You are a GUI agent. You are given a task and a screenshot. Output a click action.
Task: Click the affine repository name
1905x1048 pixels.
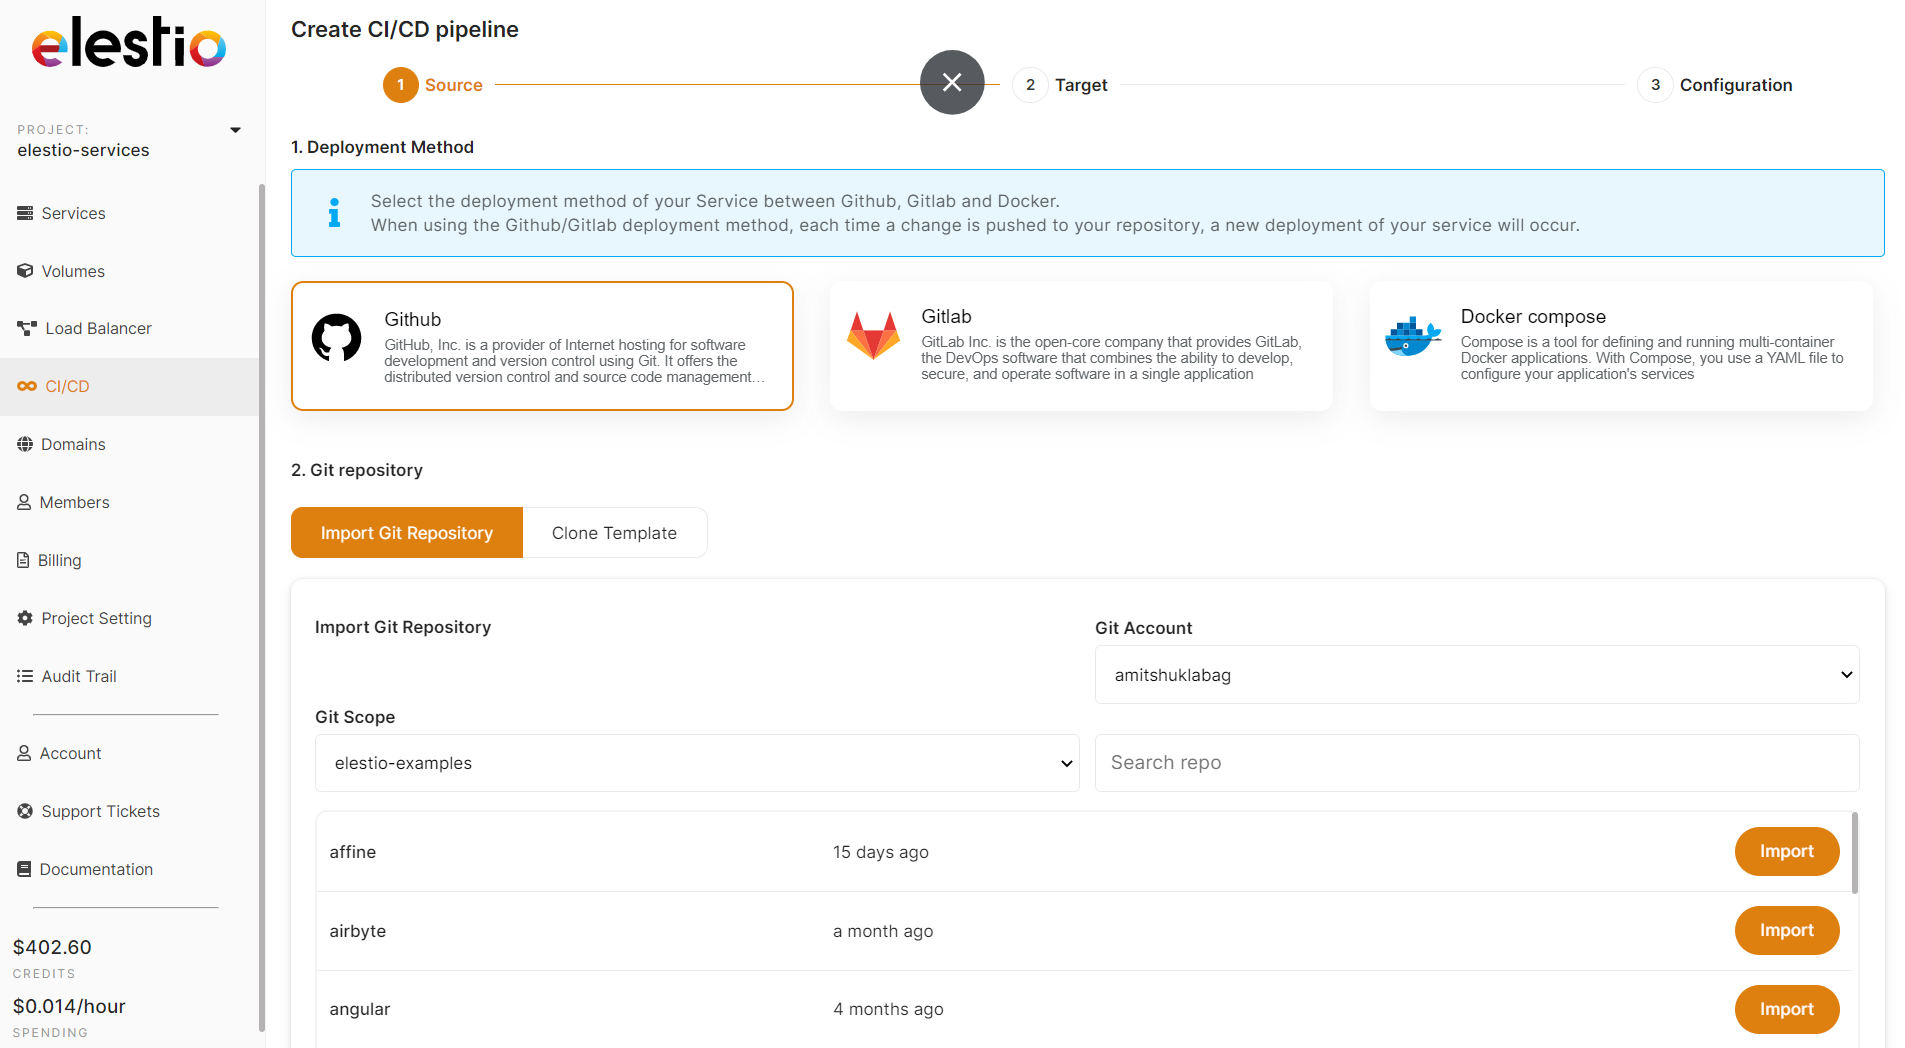point(353,852)
